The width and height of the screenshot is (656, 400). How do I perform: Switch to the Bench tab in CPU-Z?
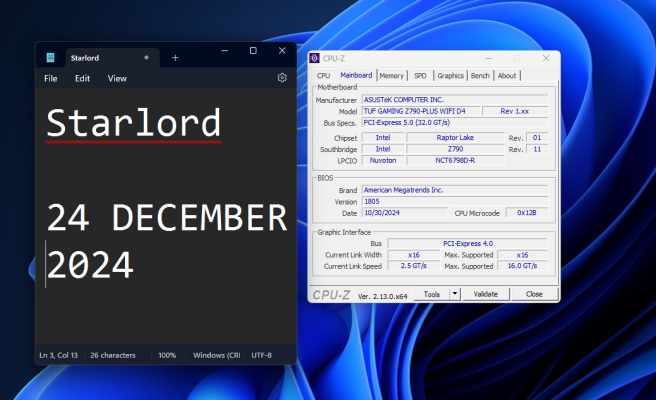(x=480, y=76)
